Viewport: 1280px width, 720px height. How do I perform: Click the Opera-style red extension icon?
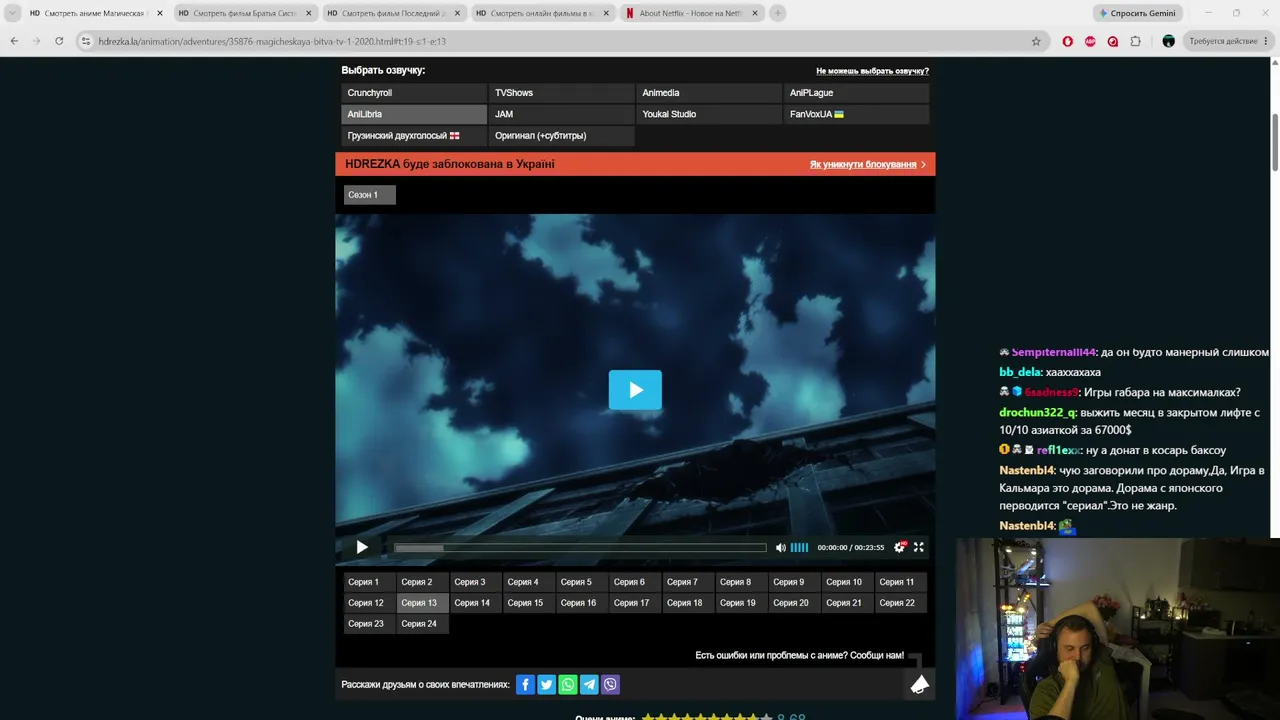pyautogui.click(x=1068, y=41)
